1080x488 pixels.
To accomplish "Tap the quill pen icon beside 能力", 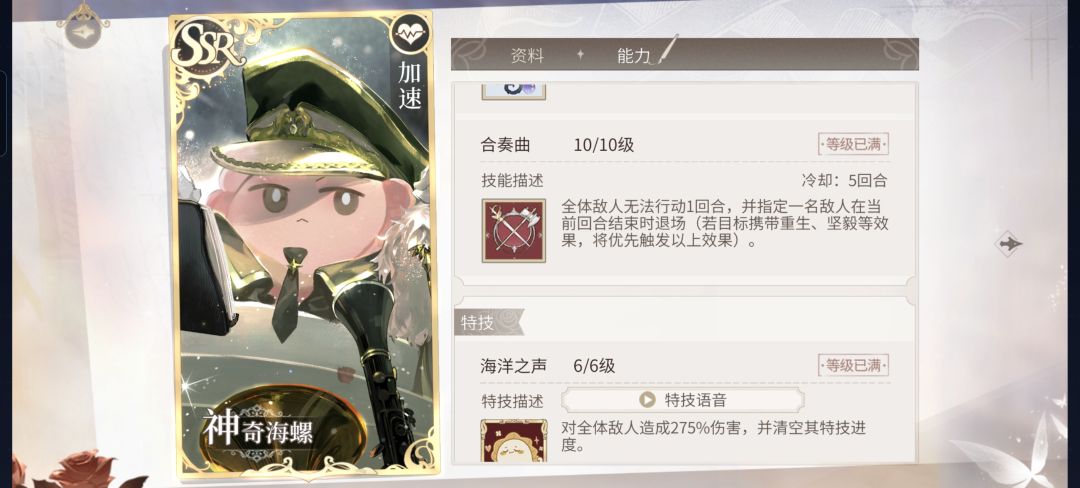I will click(666, 50).
